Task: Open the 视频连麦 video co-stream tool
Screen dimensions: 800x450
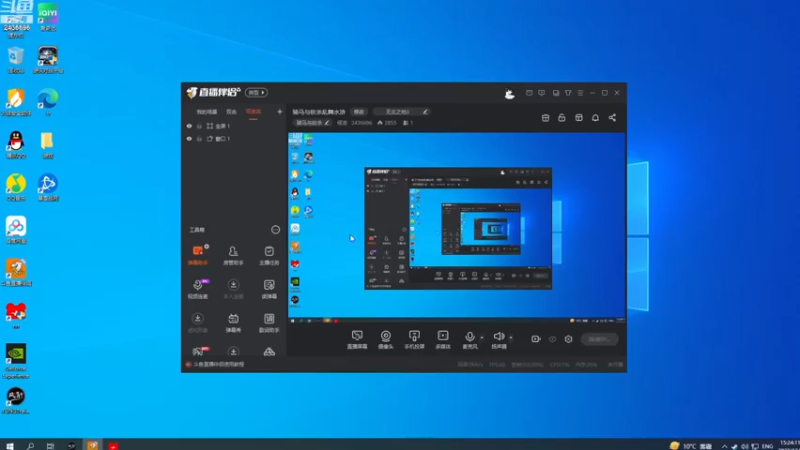Action: click(198, 289)
